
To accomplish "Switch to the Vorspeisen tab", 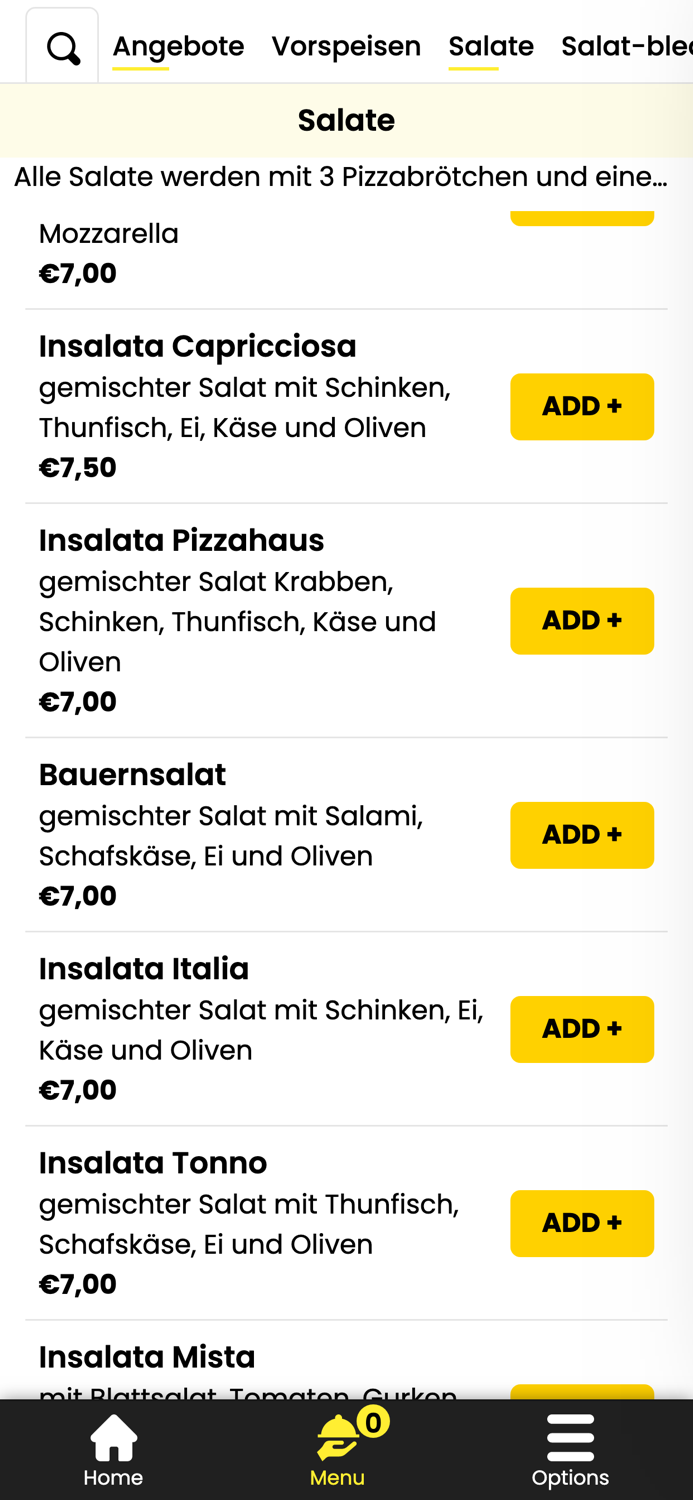I will click(346, 46).
